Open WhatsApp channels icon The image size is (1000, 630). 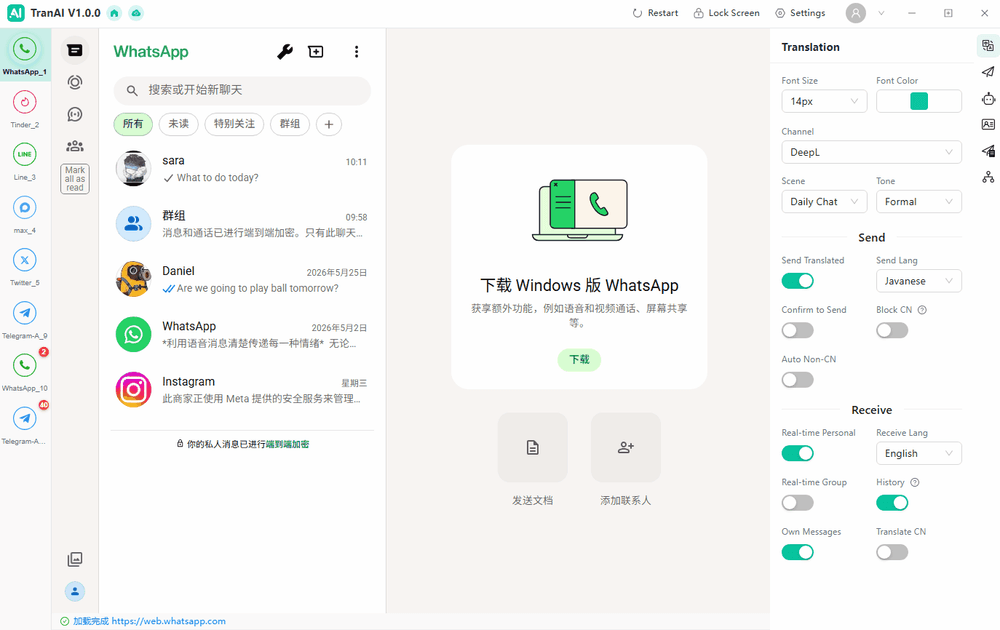pos(75,114)
